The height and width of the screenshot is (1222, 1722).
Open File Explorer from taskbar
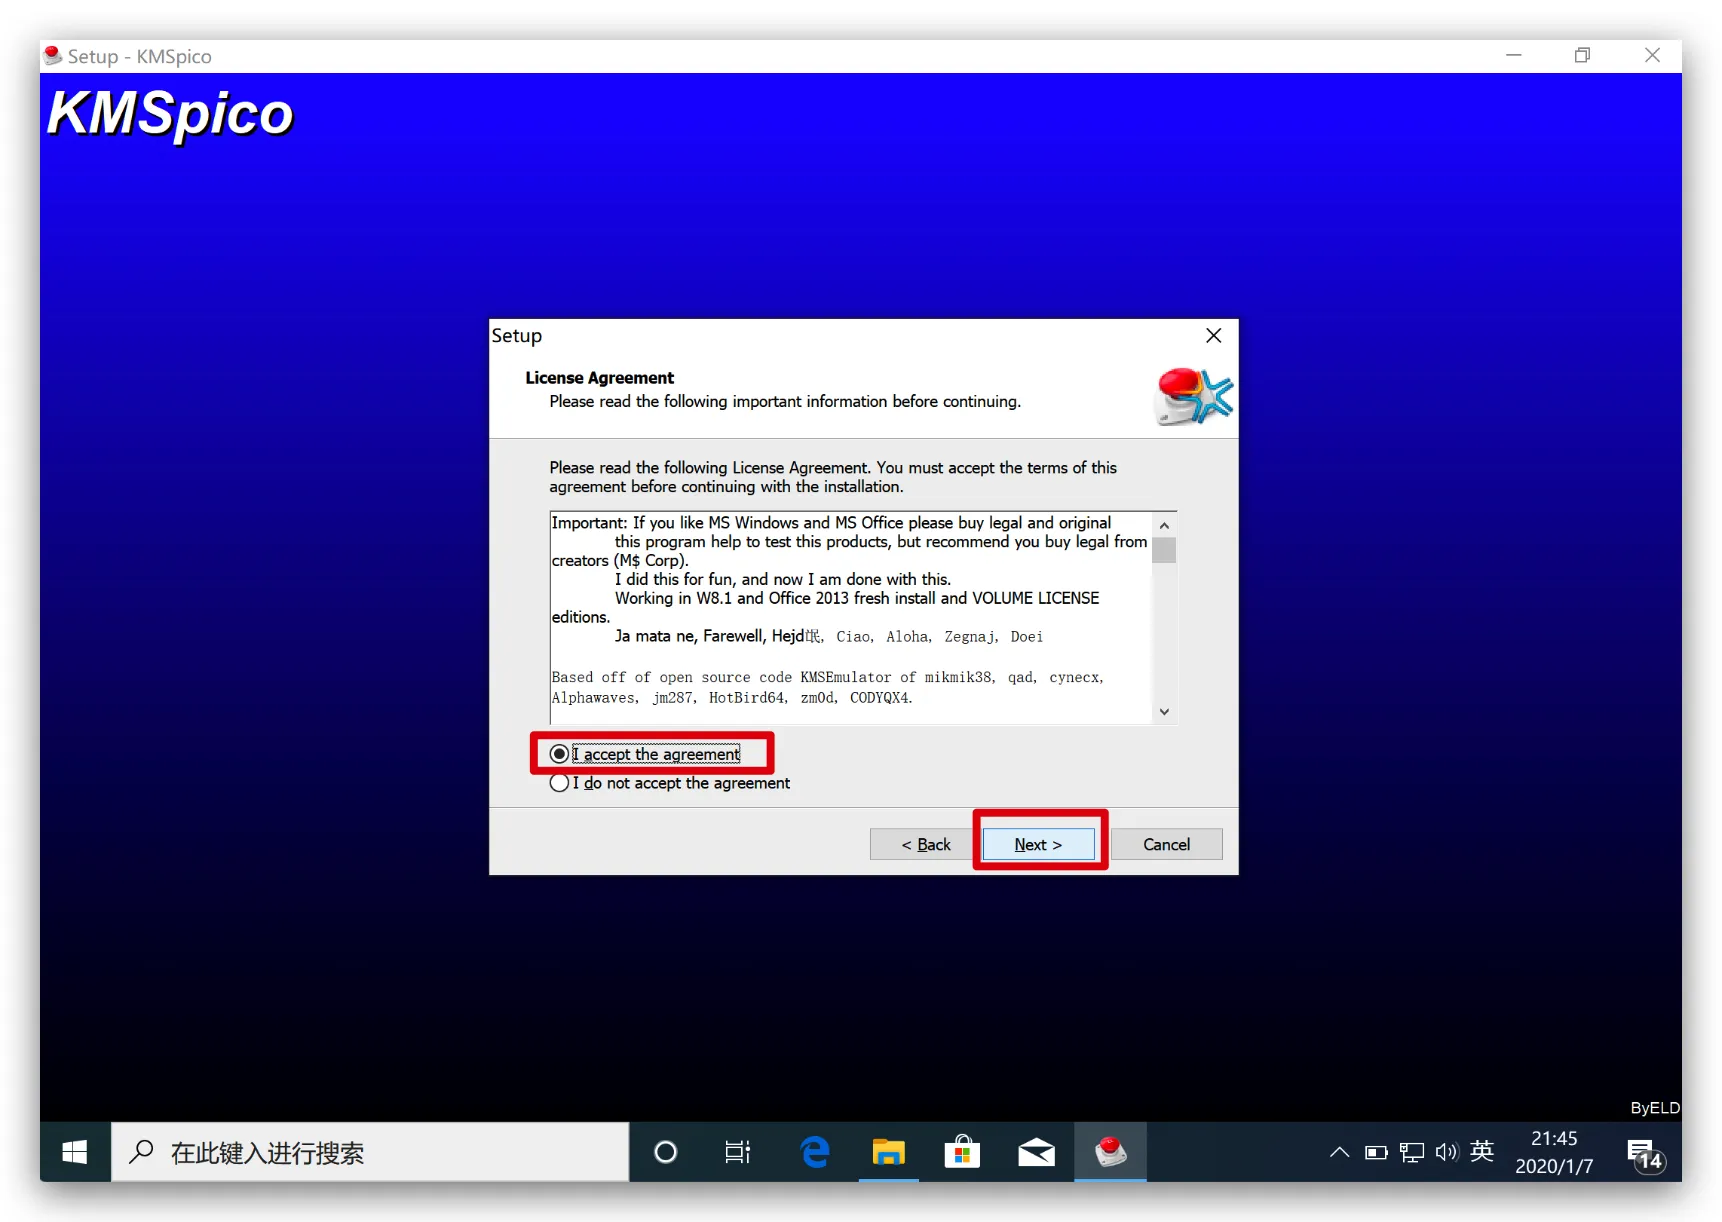888,1152
